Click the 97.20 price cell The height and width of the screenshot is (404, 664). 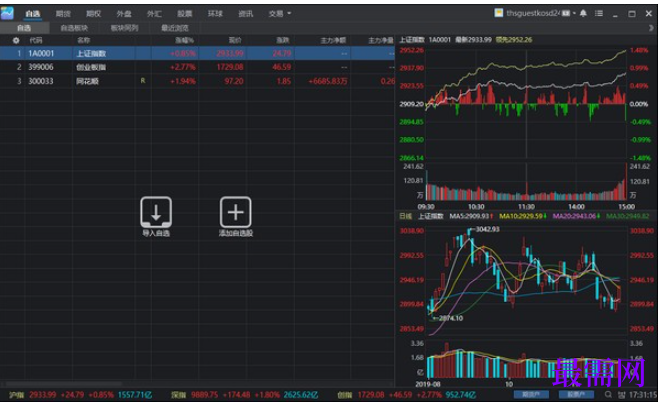click(234, 81)
